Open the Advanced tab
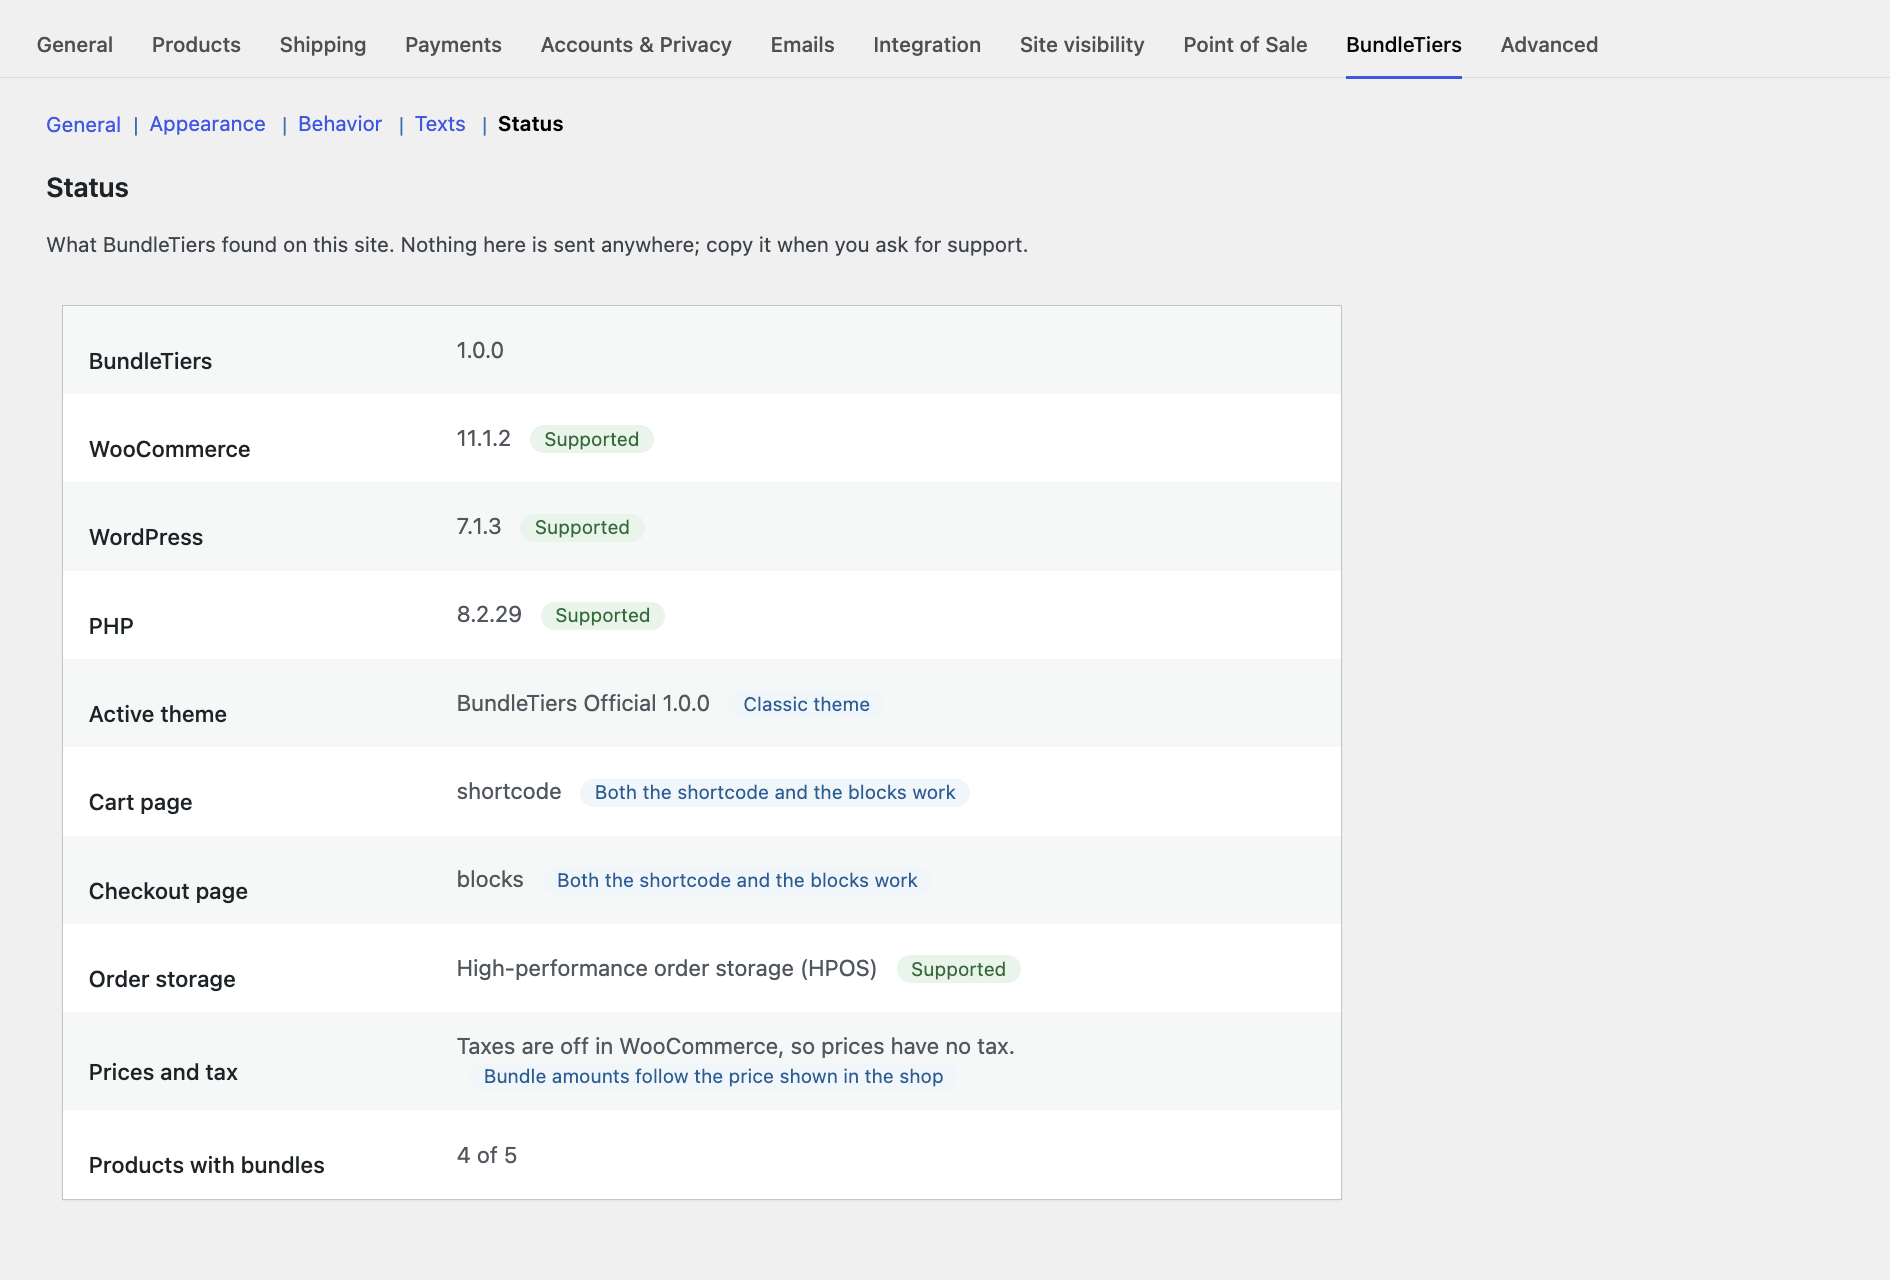The width and height of the screenshot is (1890, 1280). 1549,45
